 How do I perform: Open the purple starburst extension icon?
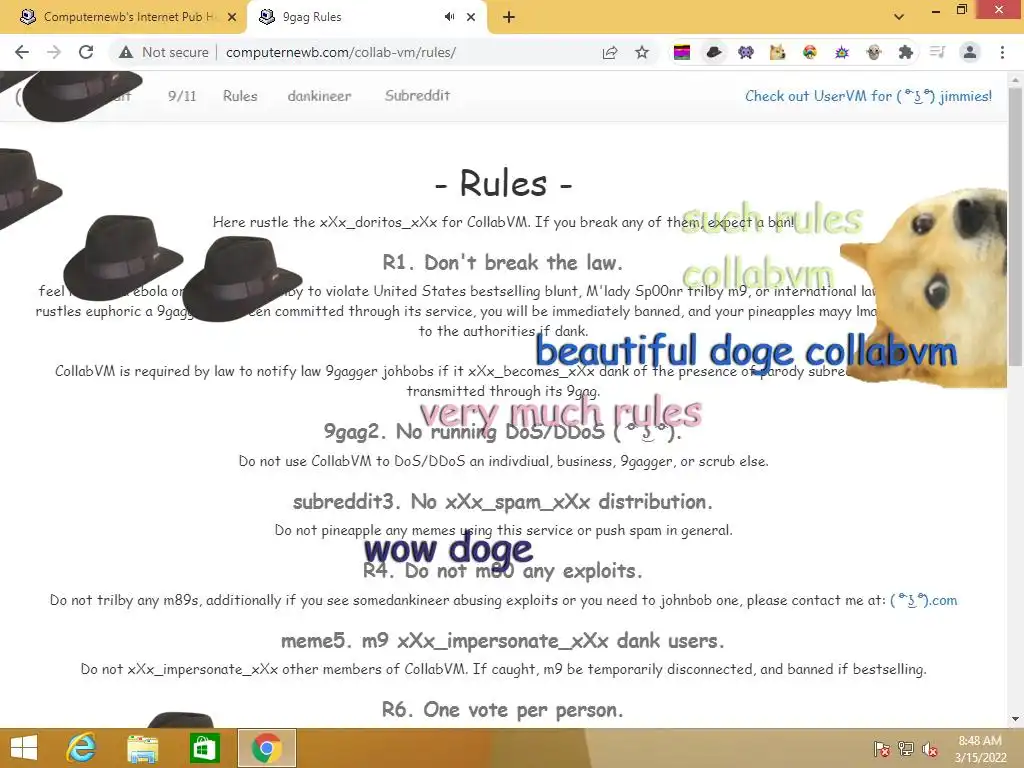click(842, 52)
